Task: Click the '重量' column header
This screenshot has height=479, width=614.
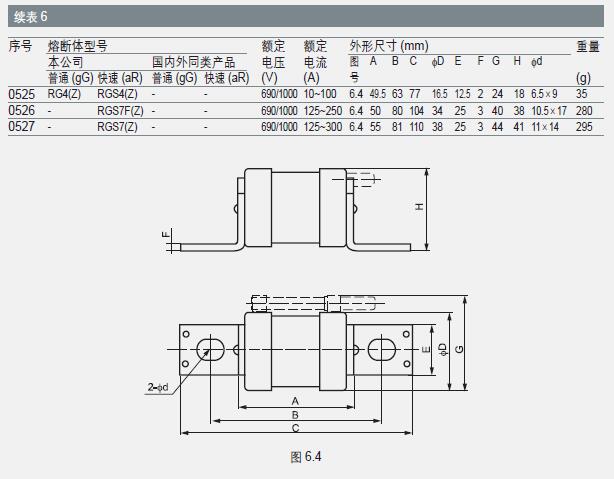Action: point(587,46)
